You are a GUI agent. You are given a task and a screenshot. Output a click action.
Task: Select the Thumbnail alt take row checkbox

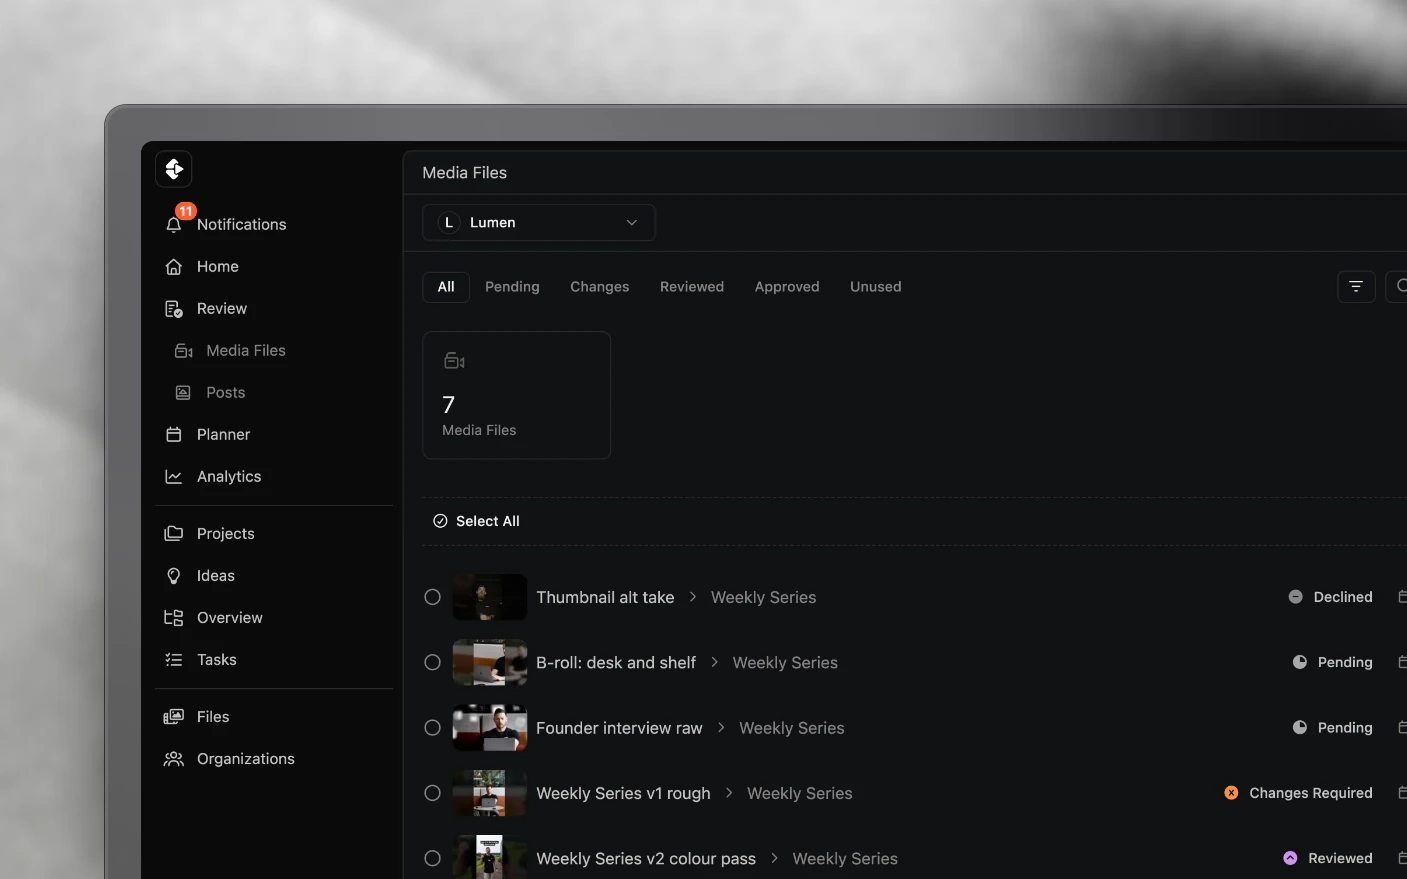(432, 597)
